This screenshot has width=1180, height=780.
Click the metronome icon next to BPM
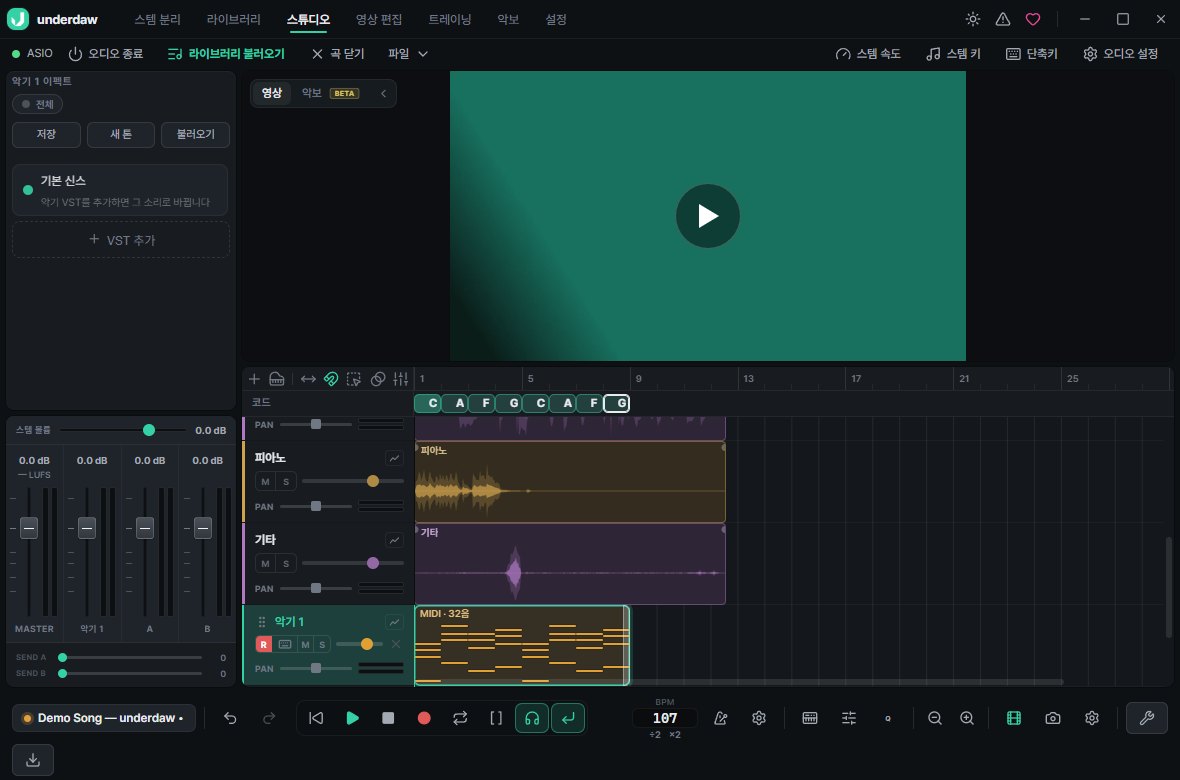point(721,718)
